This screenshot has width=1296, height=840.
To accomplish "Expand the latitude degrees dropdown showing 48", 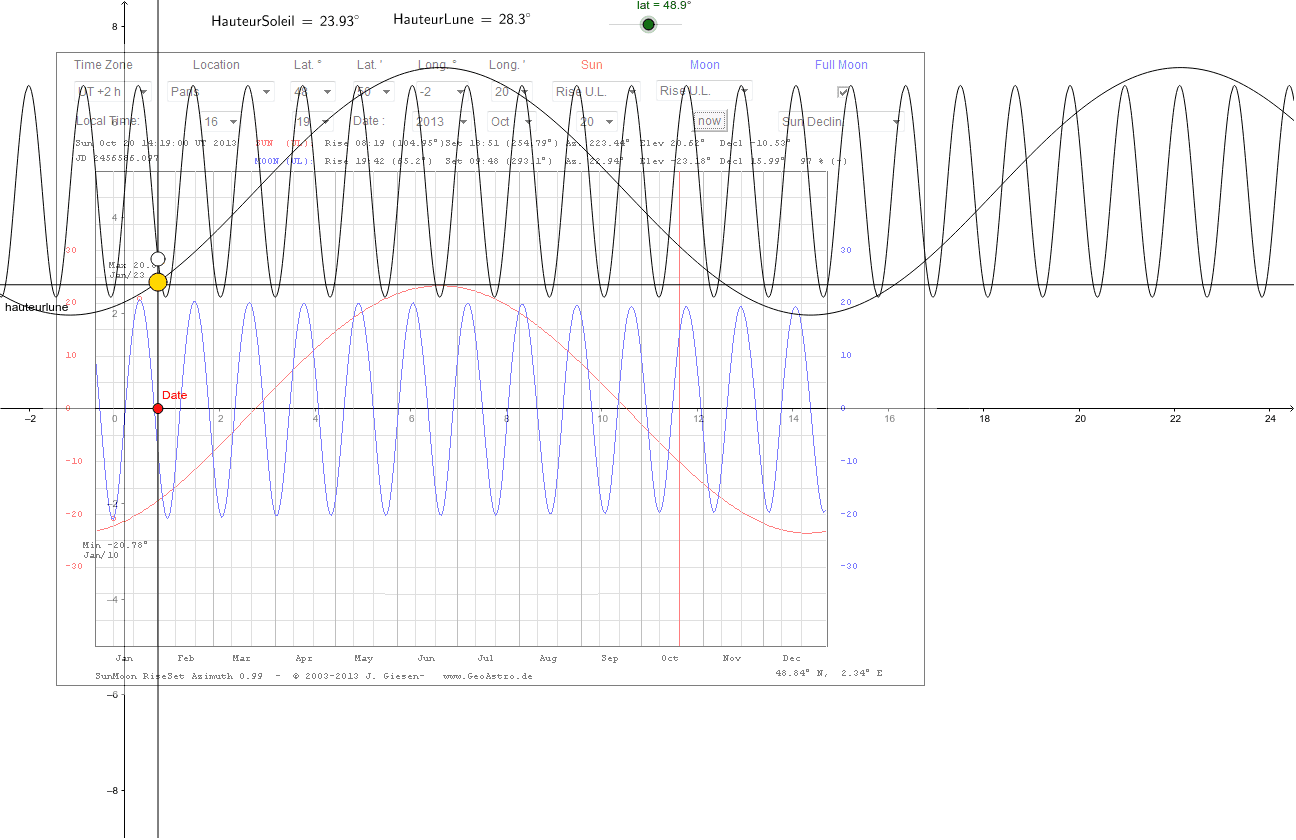I will pos(312,91).
